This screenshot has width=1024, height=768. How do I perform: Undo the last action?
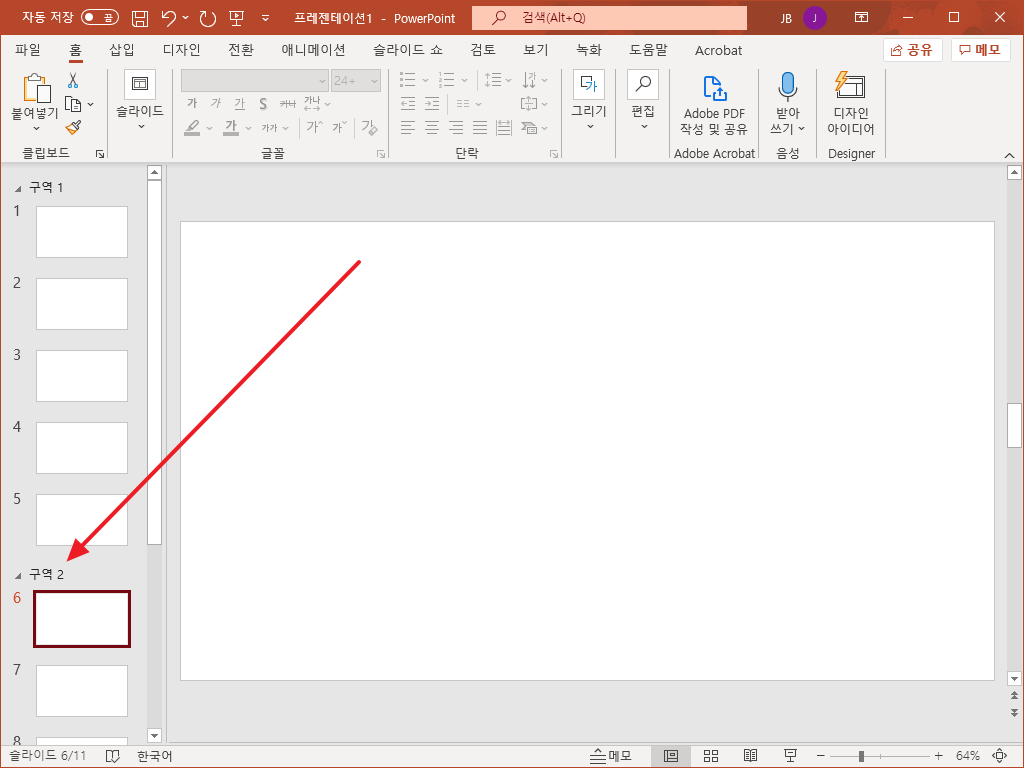[x=168, y=18]
